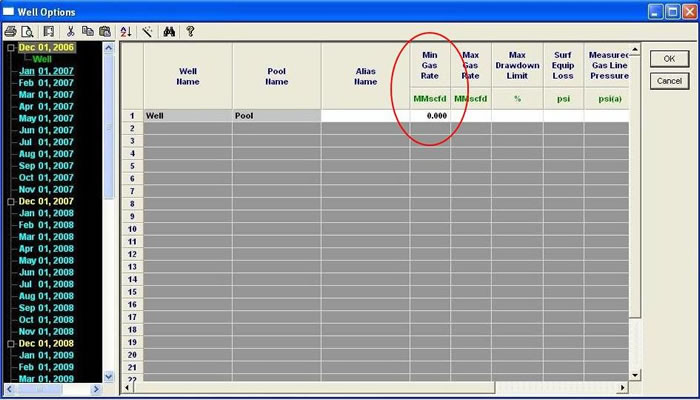Click the Help question mark icon
700x400 pixels.
coord(190,32)
